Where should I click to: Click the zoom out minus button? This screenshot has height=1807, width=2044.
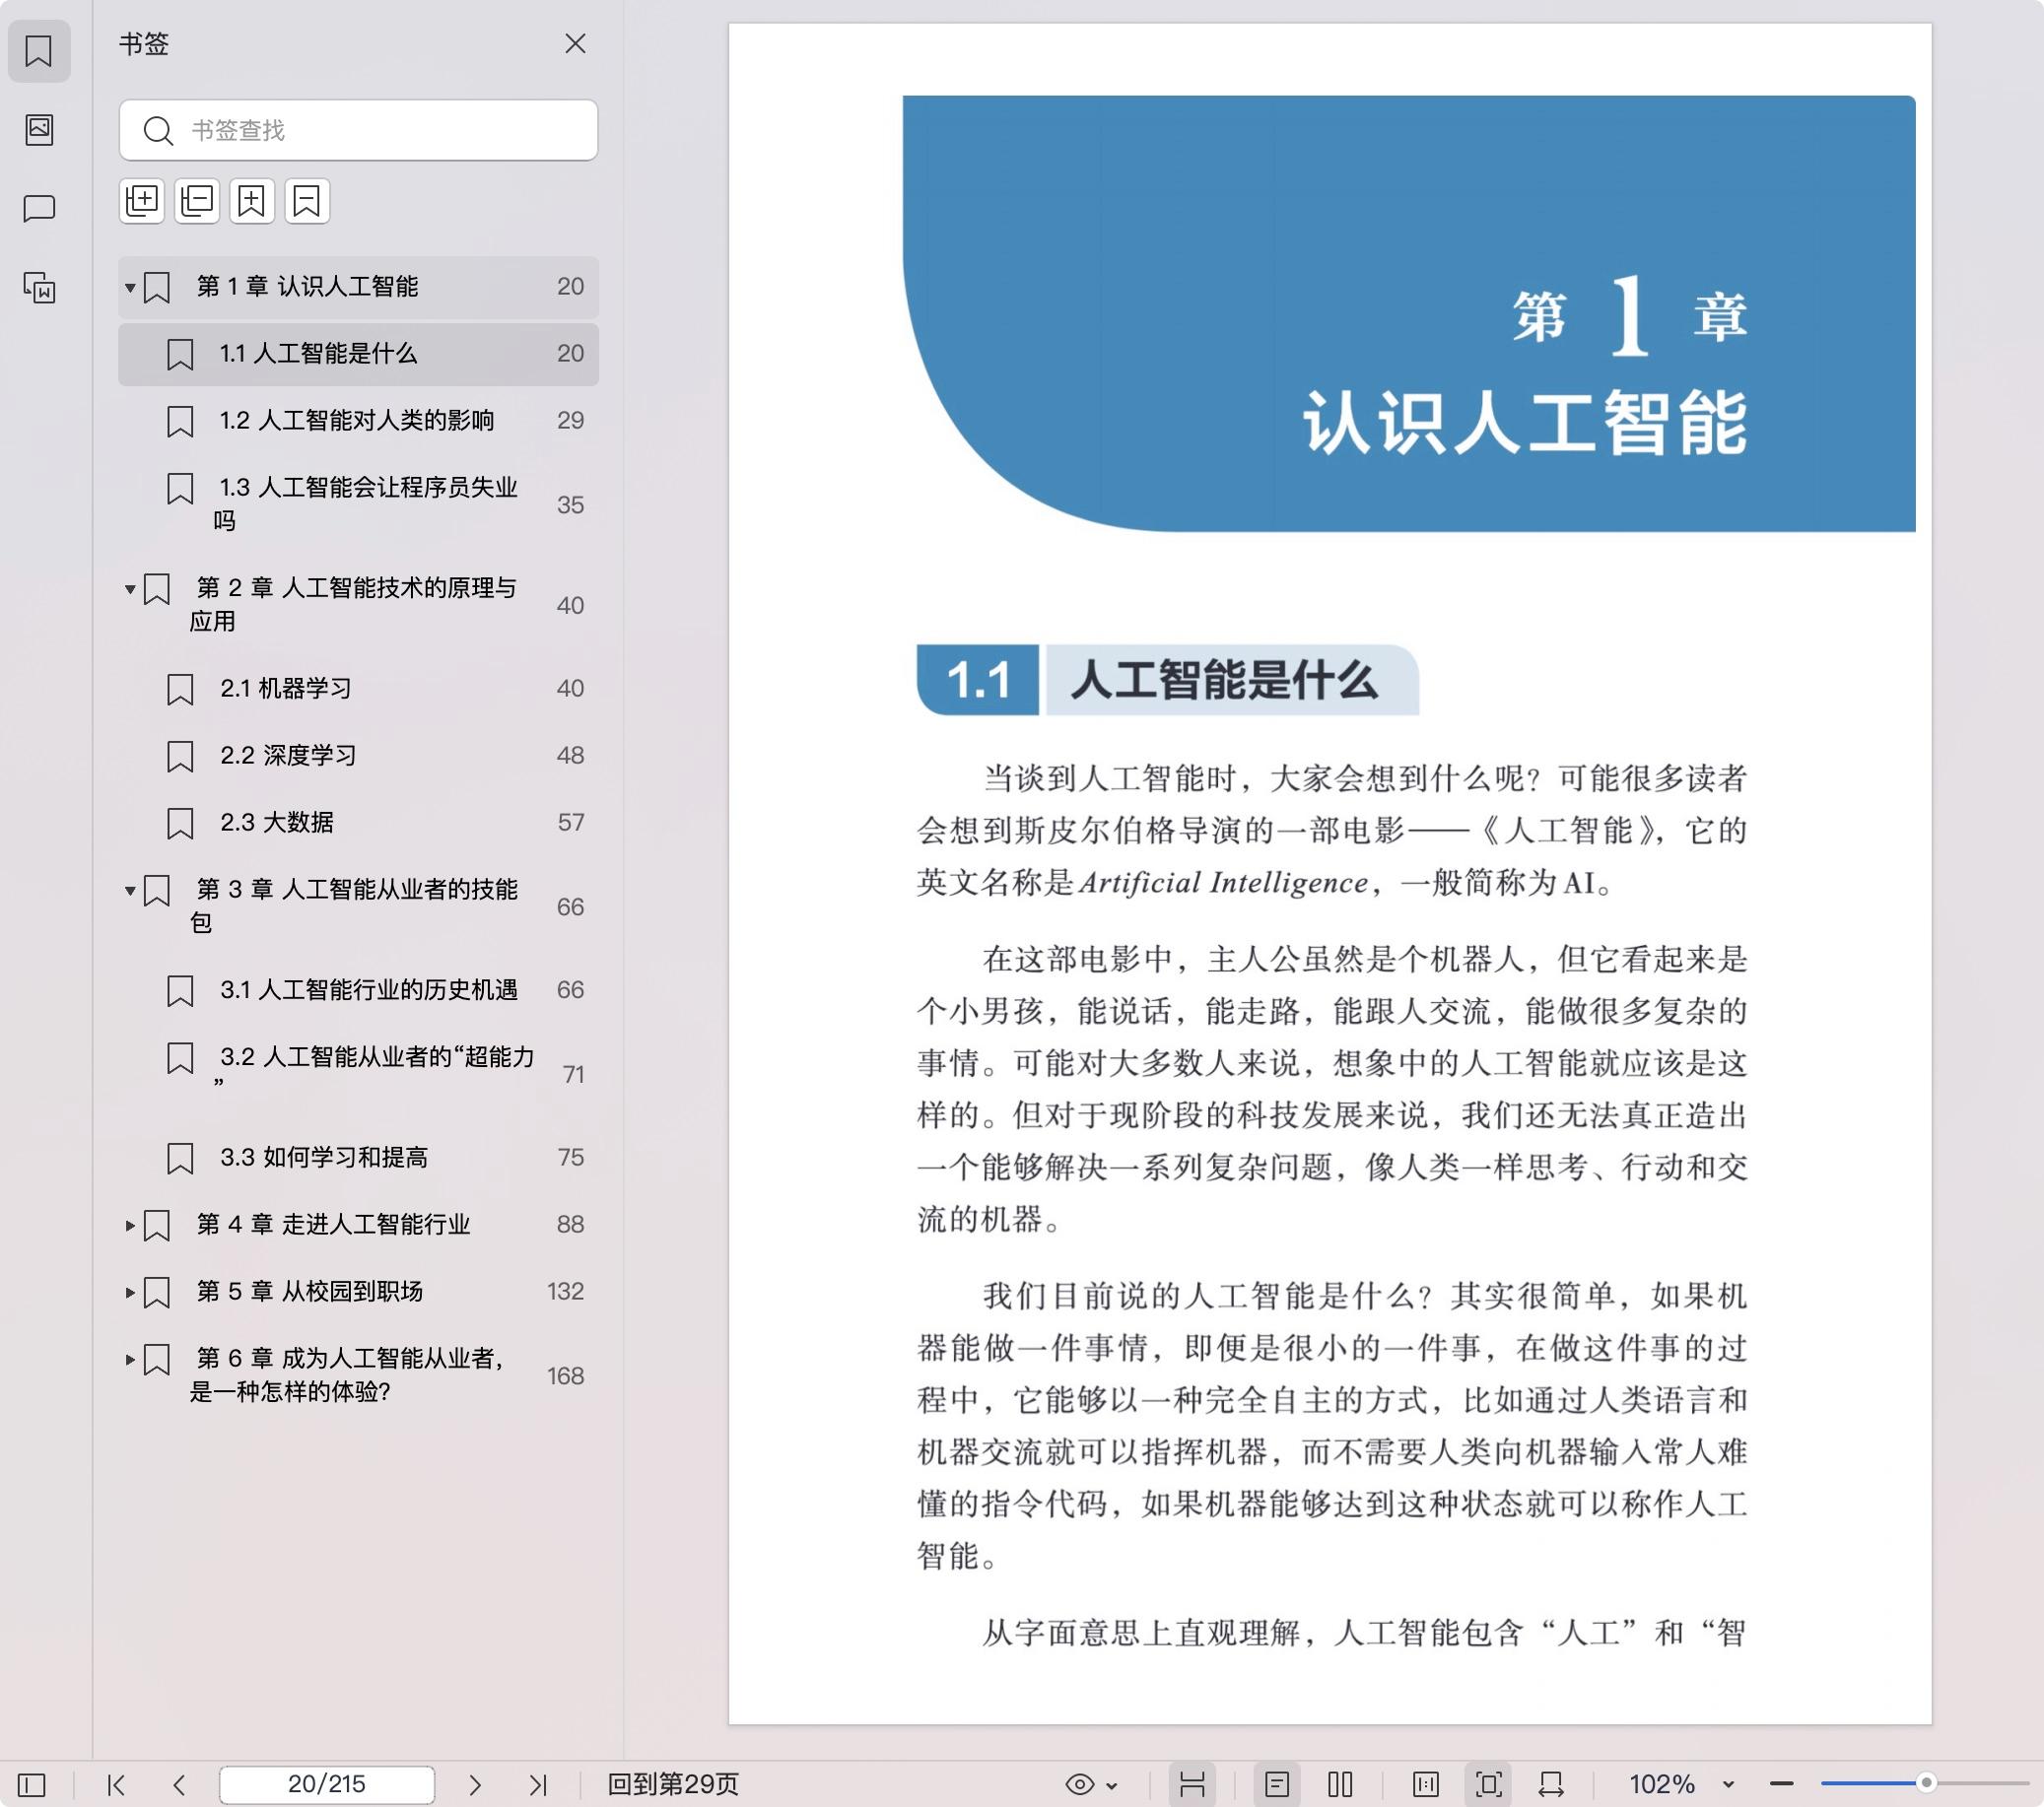tap(1781, 1783)
